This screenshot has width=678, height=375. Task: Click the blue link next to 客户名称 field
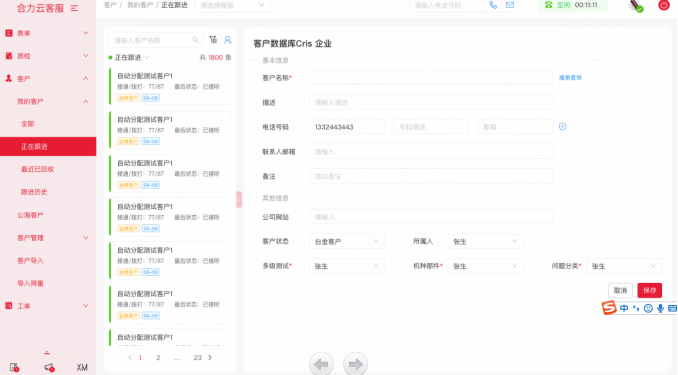[x=570, y=77]
